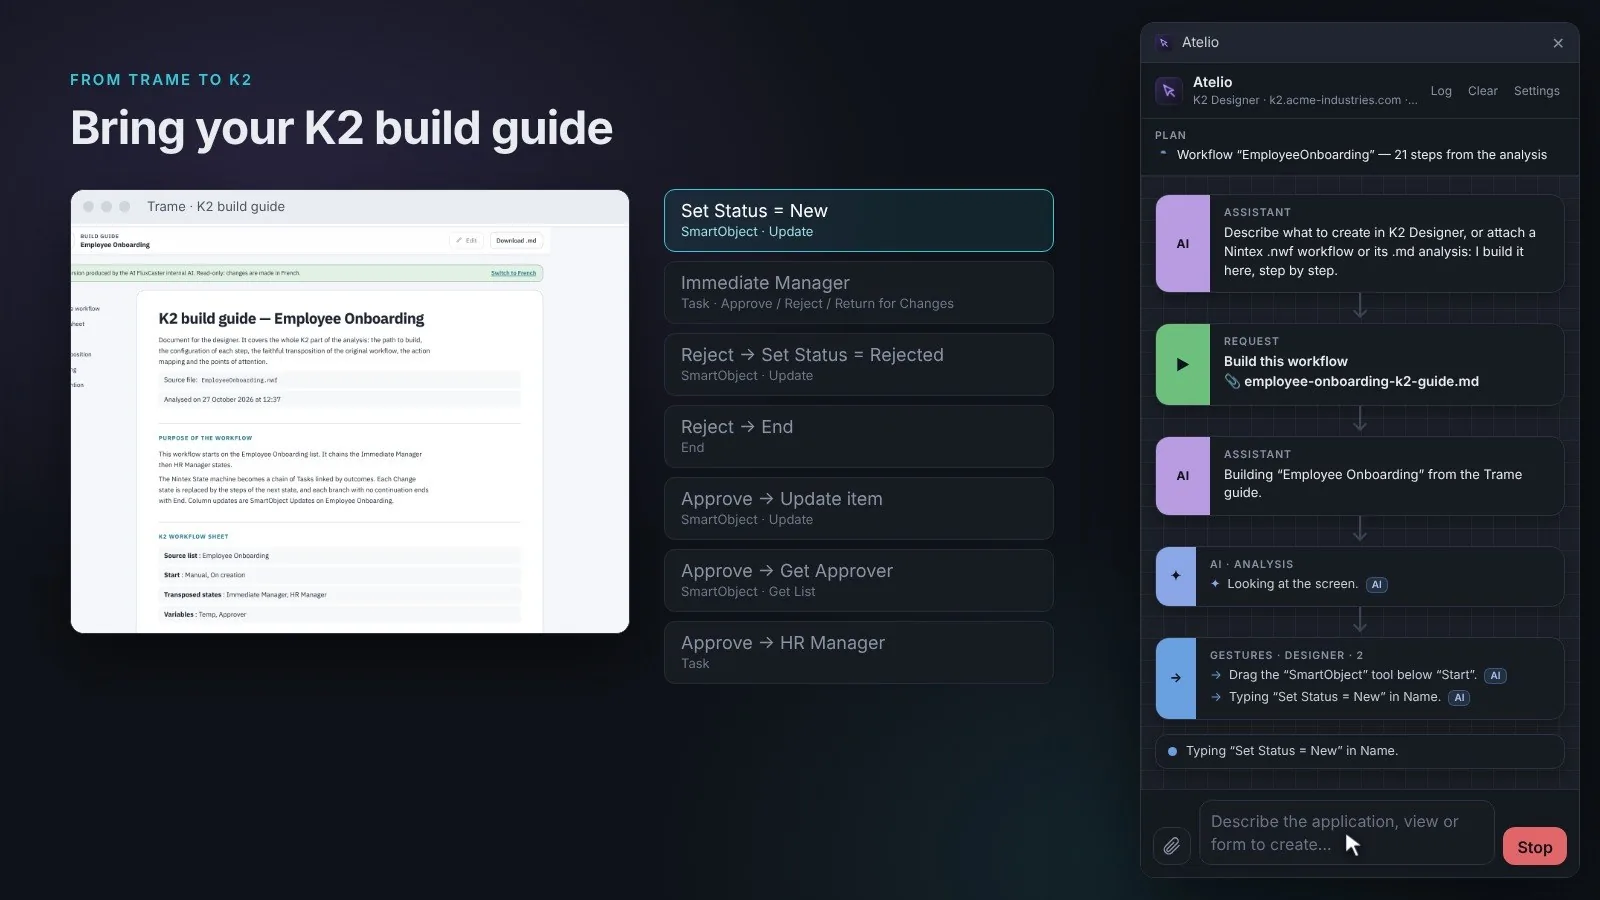Click the green play icon on the Request card
1600x900 pixels.
pyautogui.click(x=1183, y=365)
